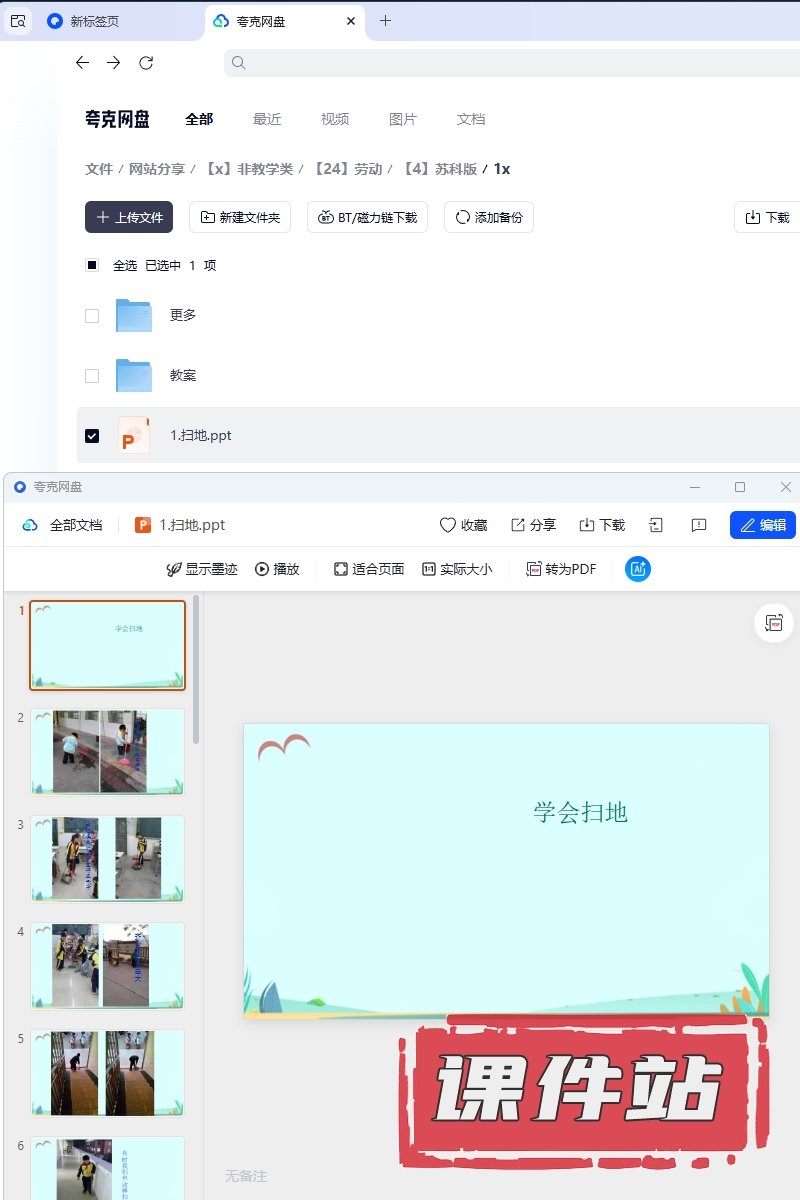800x1200 pixels.
Task: Click the browser refresh icon
Action: (146, 63)
